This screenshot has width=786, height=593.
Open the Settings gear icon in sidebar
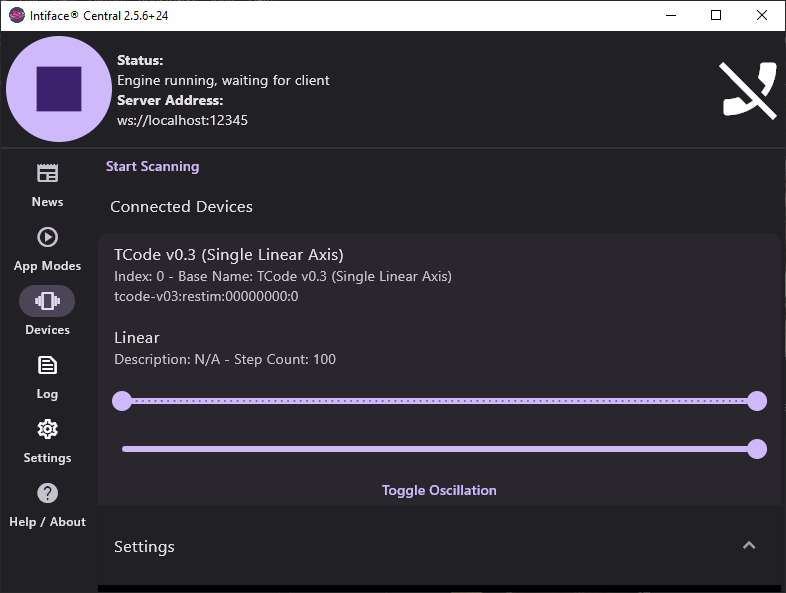coord(47,429)
